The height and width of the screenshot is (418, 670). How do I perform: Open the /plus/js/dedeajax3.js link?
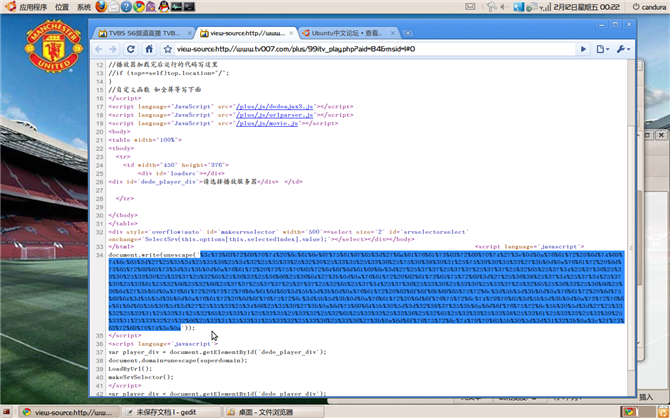pyautogui.click(x=275, y=106)
